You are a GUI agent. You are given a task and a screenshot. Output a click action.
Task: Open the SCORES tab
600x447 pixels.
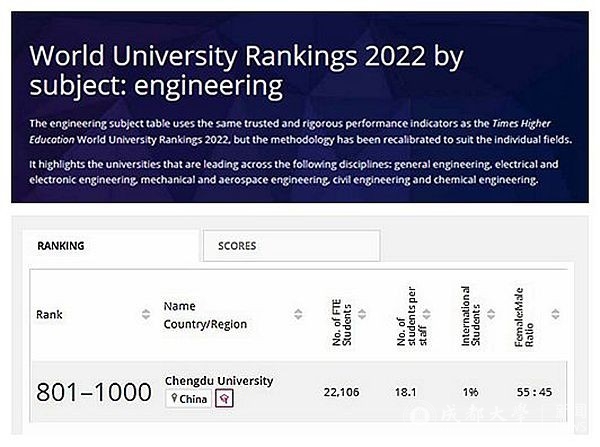[292, 246]
